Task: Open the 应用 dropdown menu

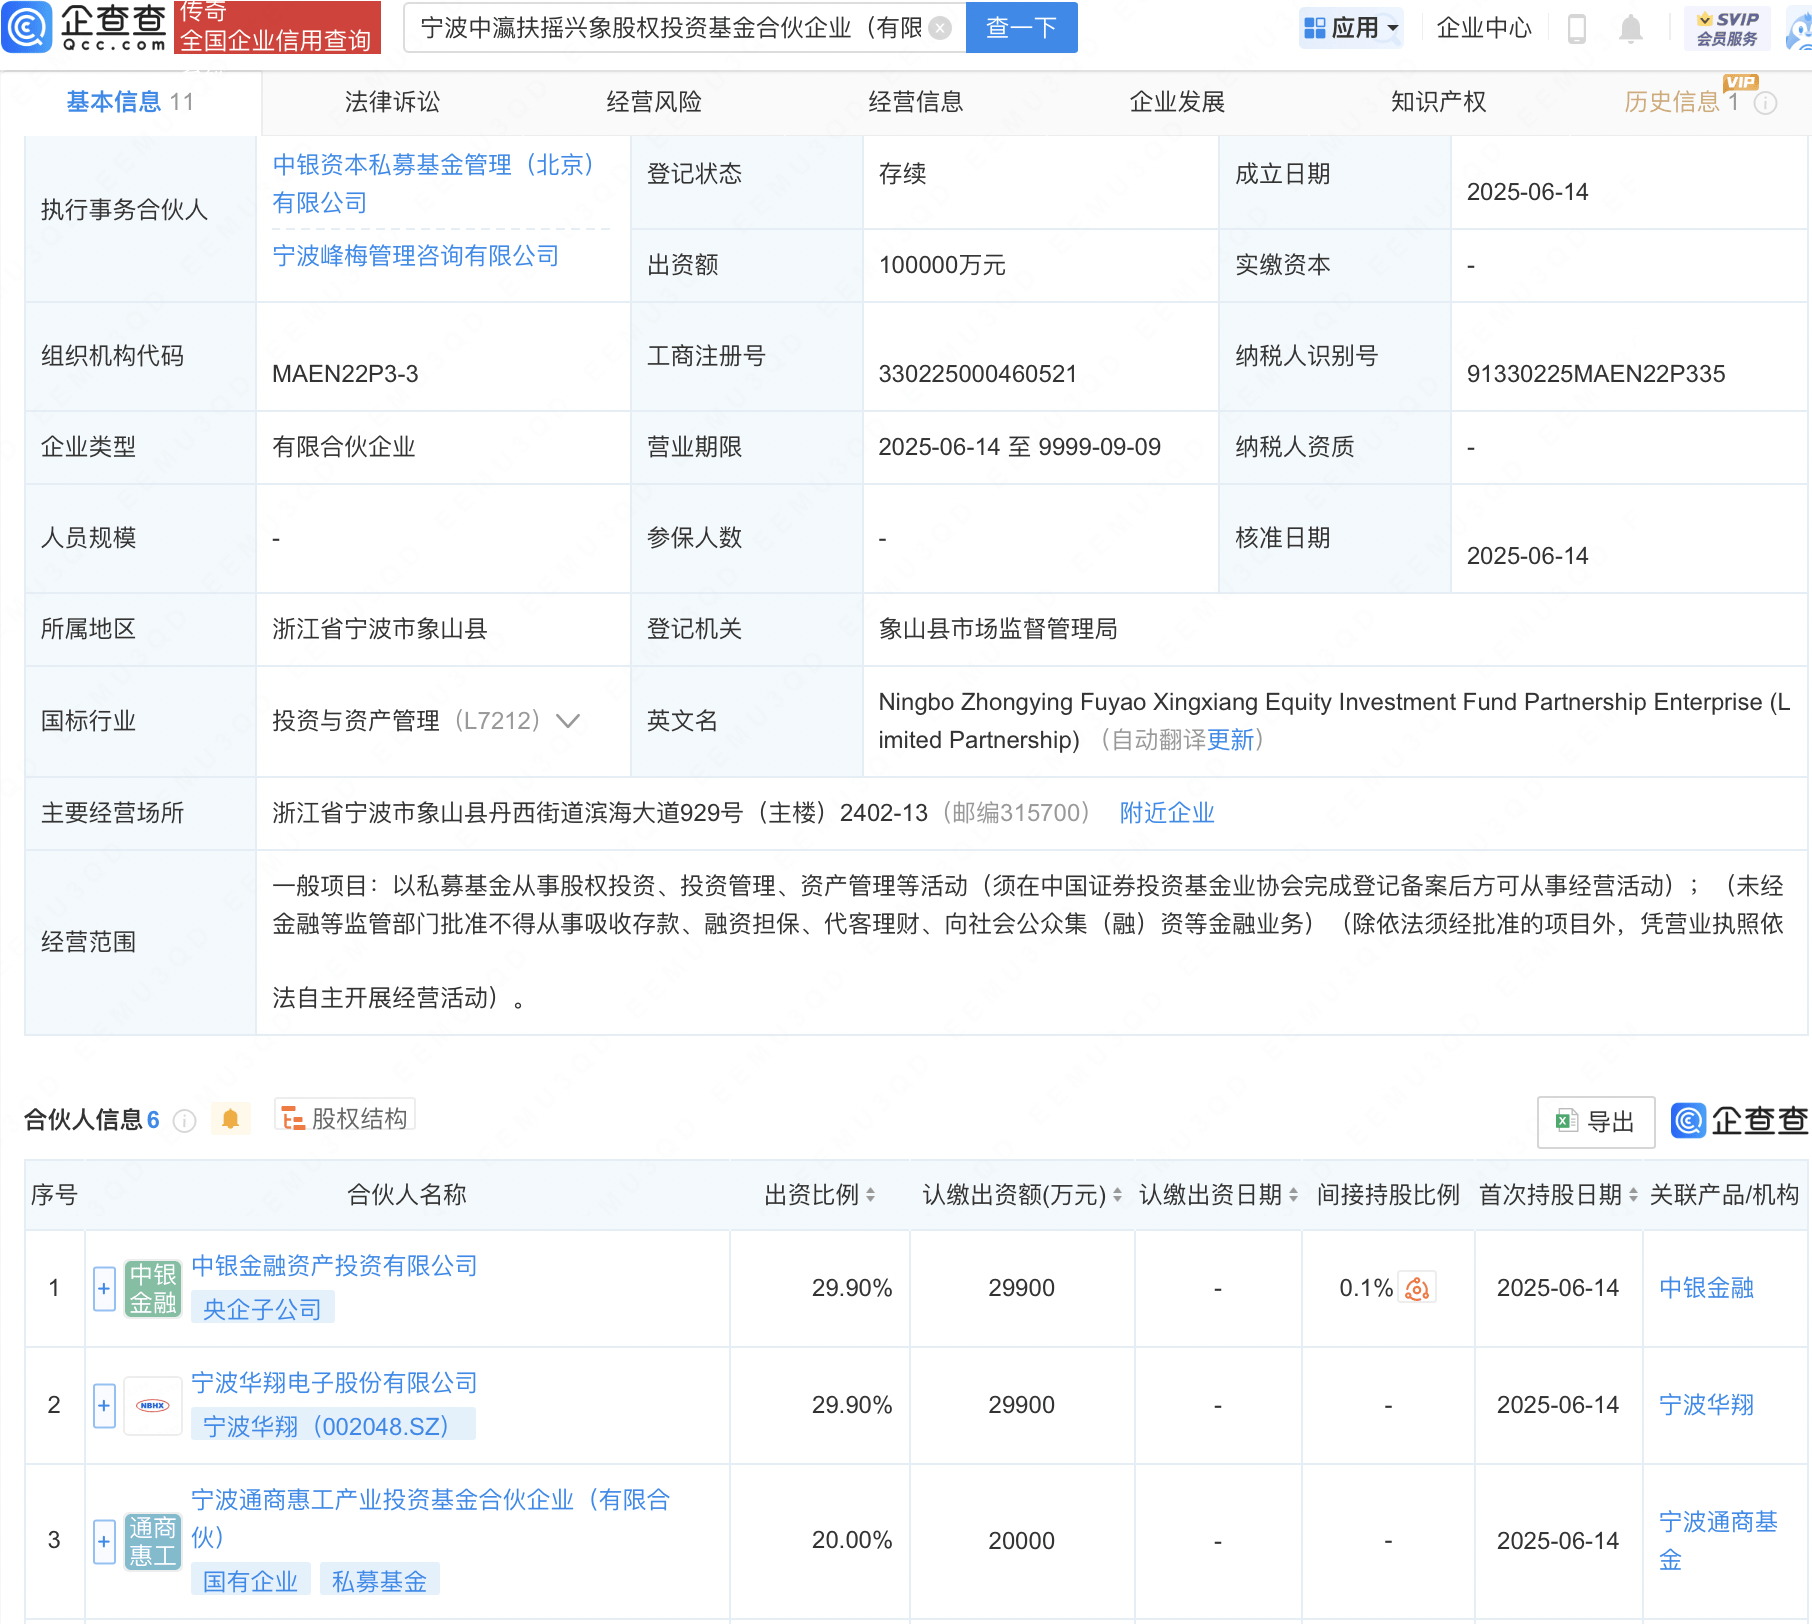Action: (x=1351, y=28)
